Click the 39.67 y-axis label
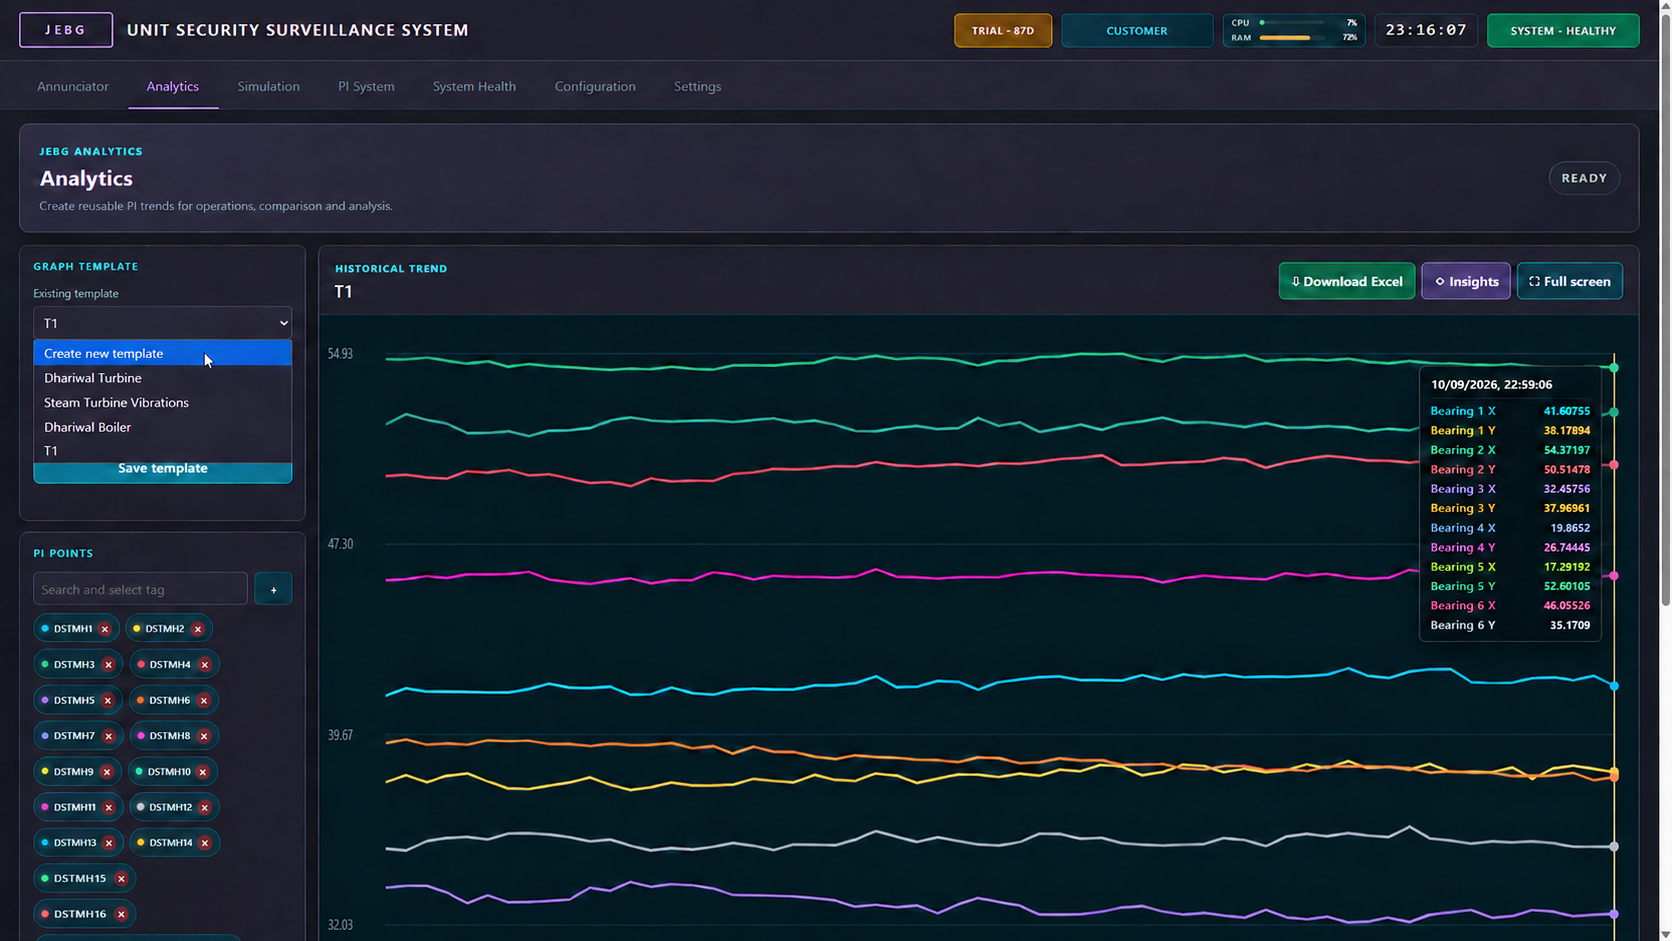 (x=340, y=735)
